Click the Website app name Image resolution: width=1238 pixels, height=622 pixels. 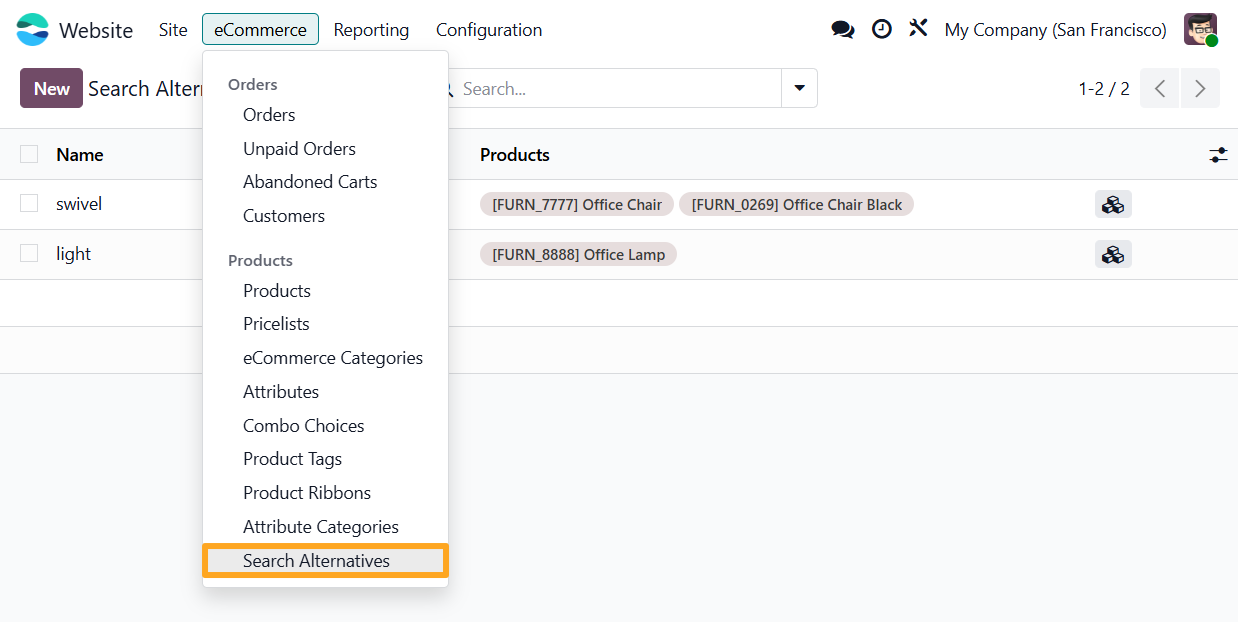click(x=96, y=30)
